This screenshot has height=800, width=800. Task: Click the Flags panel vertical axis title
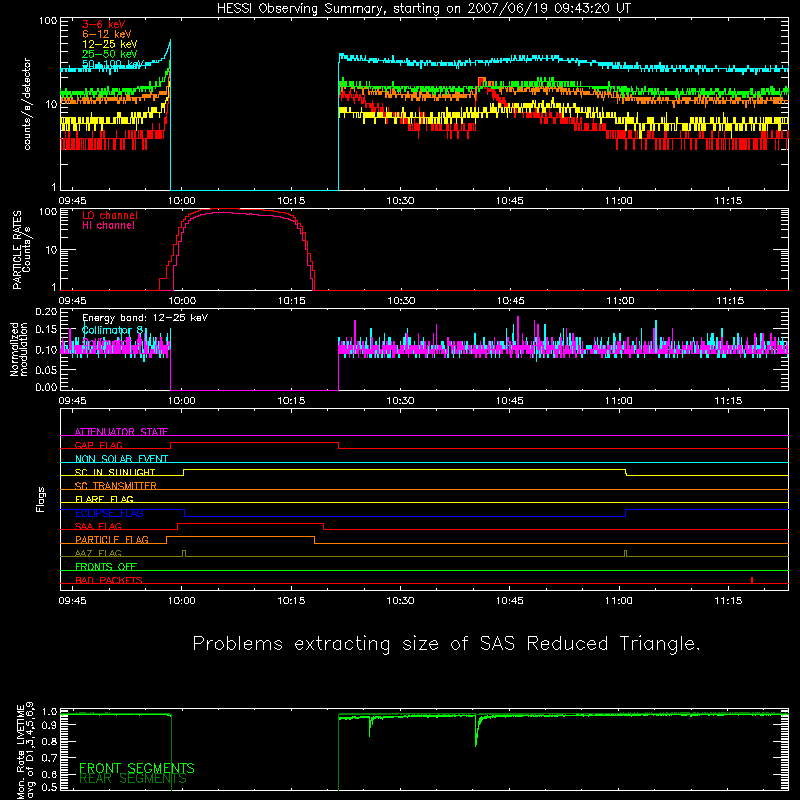[x=41, y=499]
